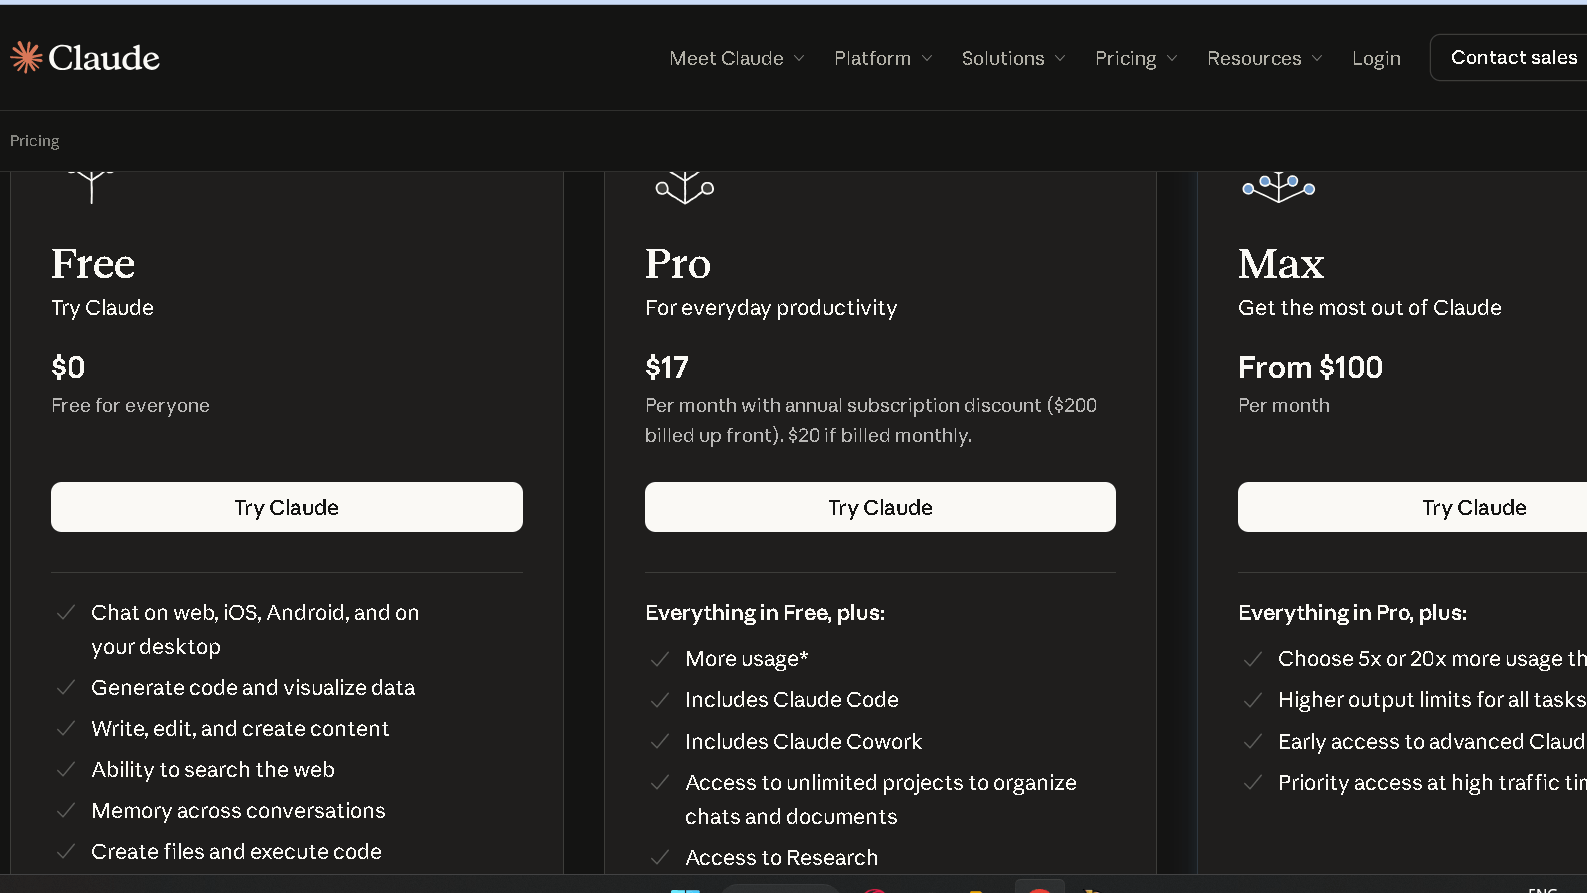Expand the Meet Claude menu
The width and height of the screenshot is (1587, 893).
pos(737,58)
